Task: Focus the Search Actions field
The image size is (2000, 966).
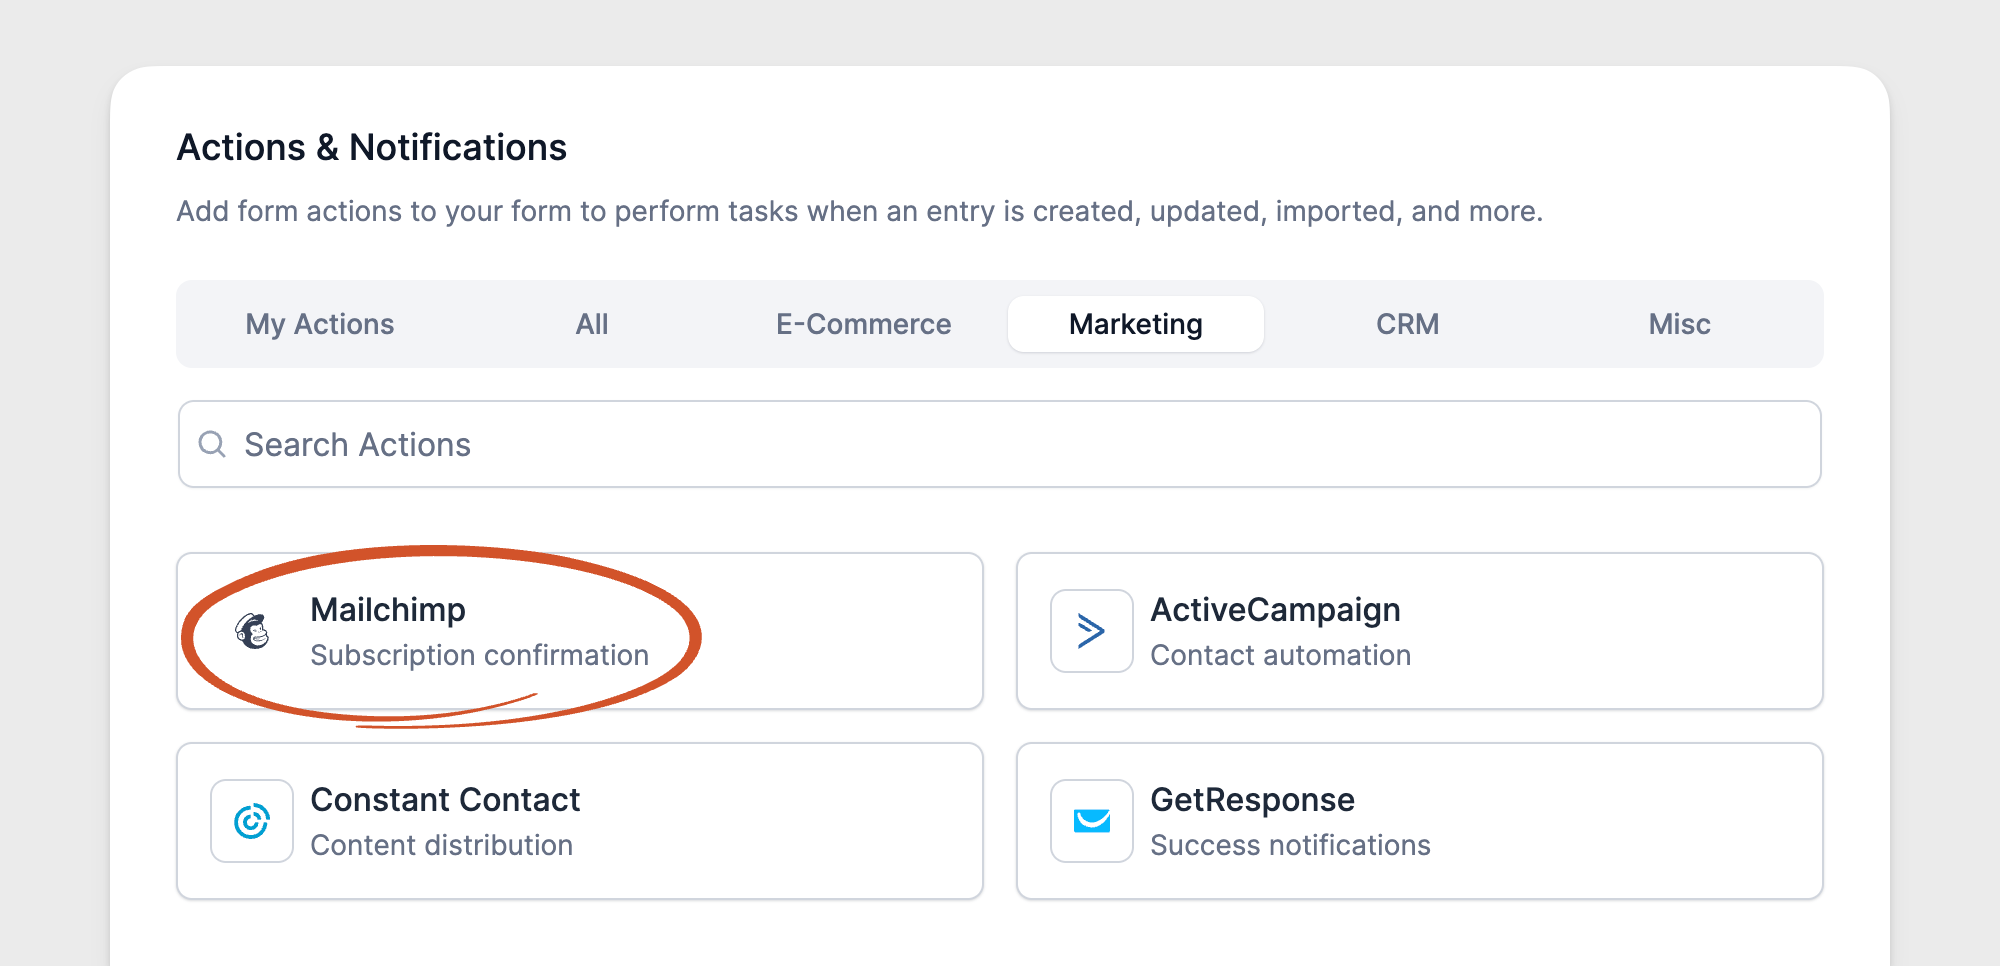Action: pyautogui.click(x=1000, y=444)
